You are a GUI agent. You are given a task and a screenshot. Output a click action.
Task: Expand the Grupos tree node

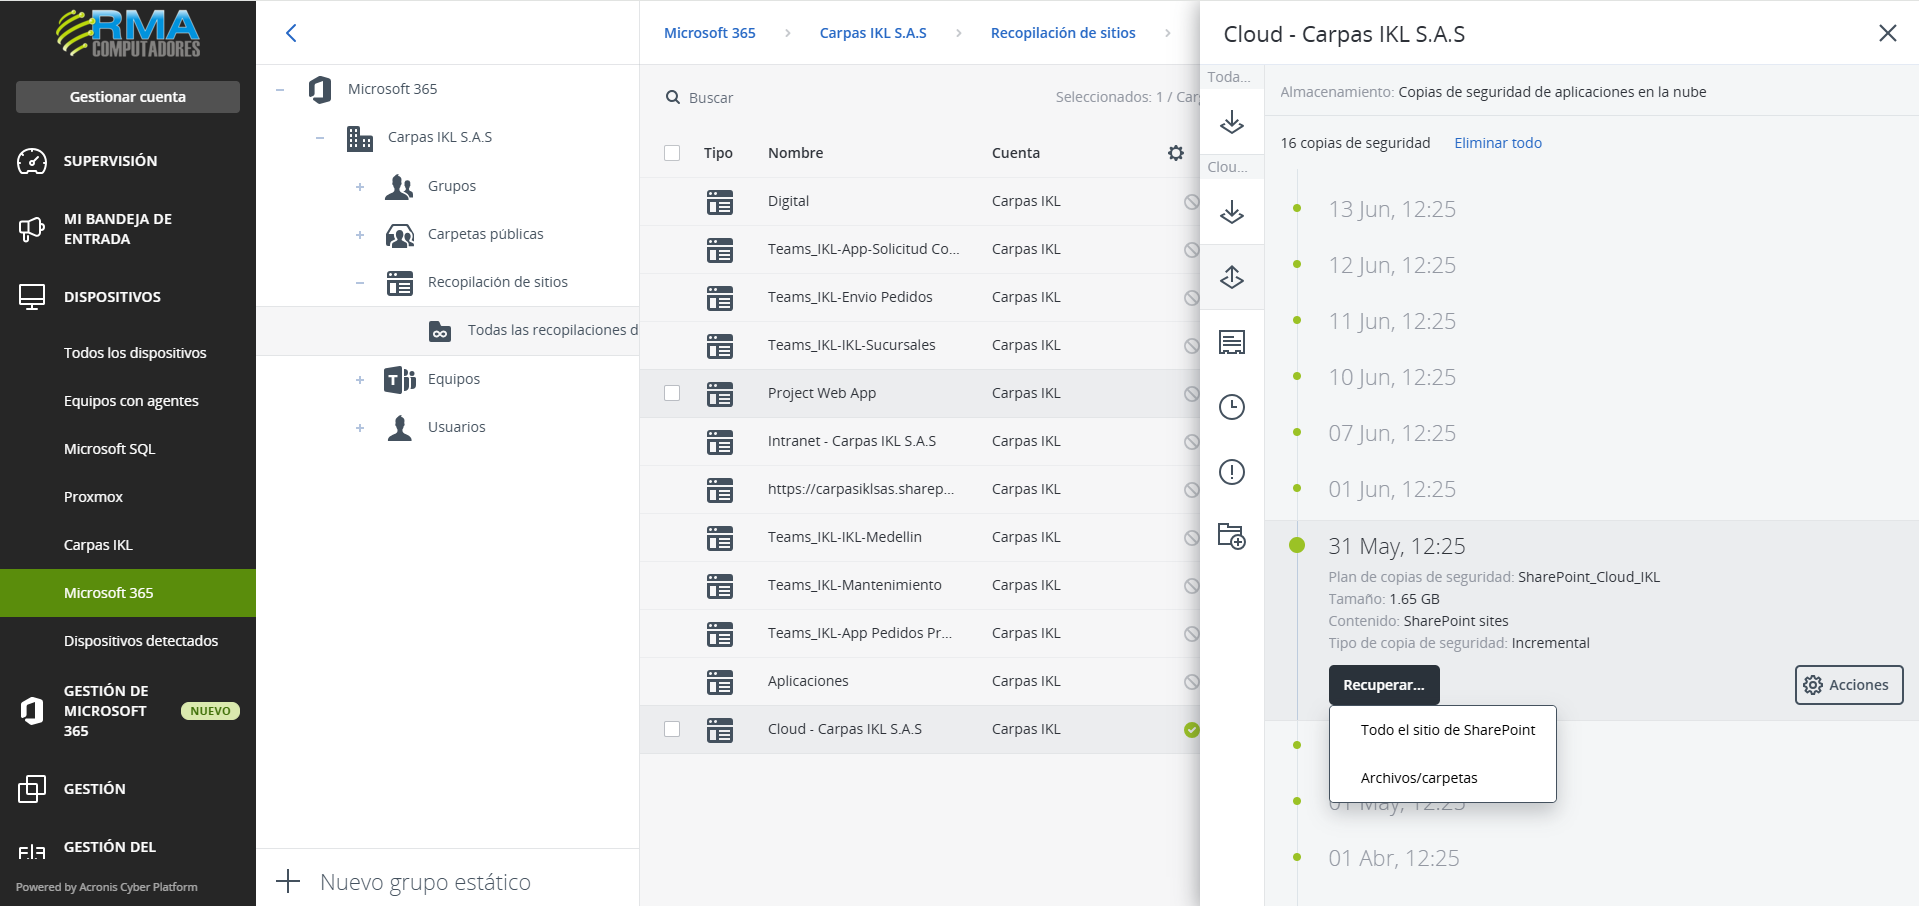click(360, 187)
